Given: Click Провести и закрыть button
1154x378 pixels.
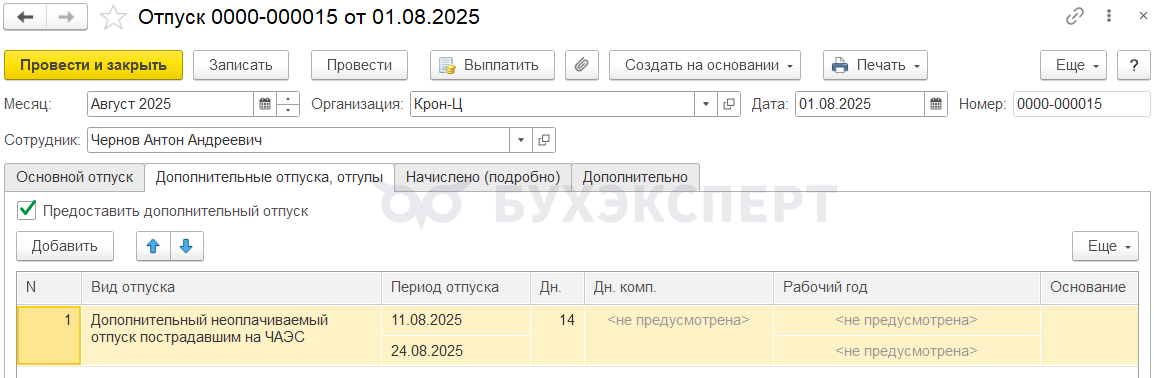Looking at the screenshot, I should coord(93,65).
